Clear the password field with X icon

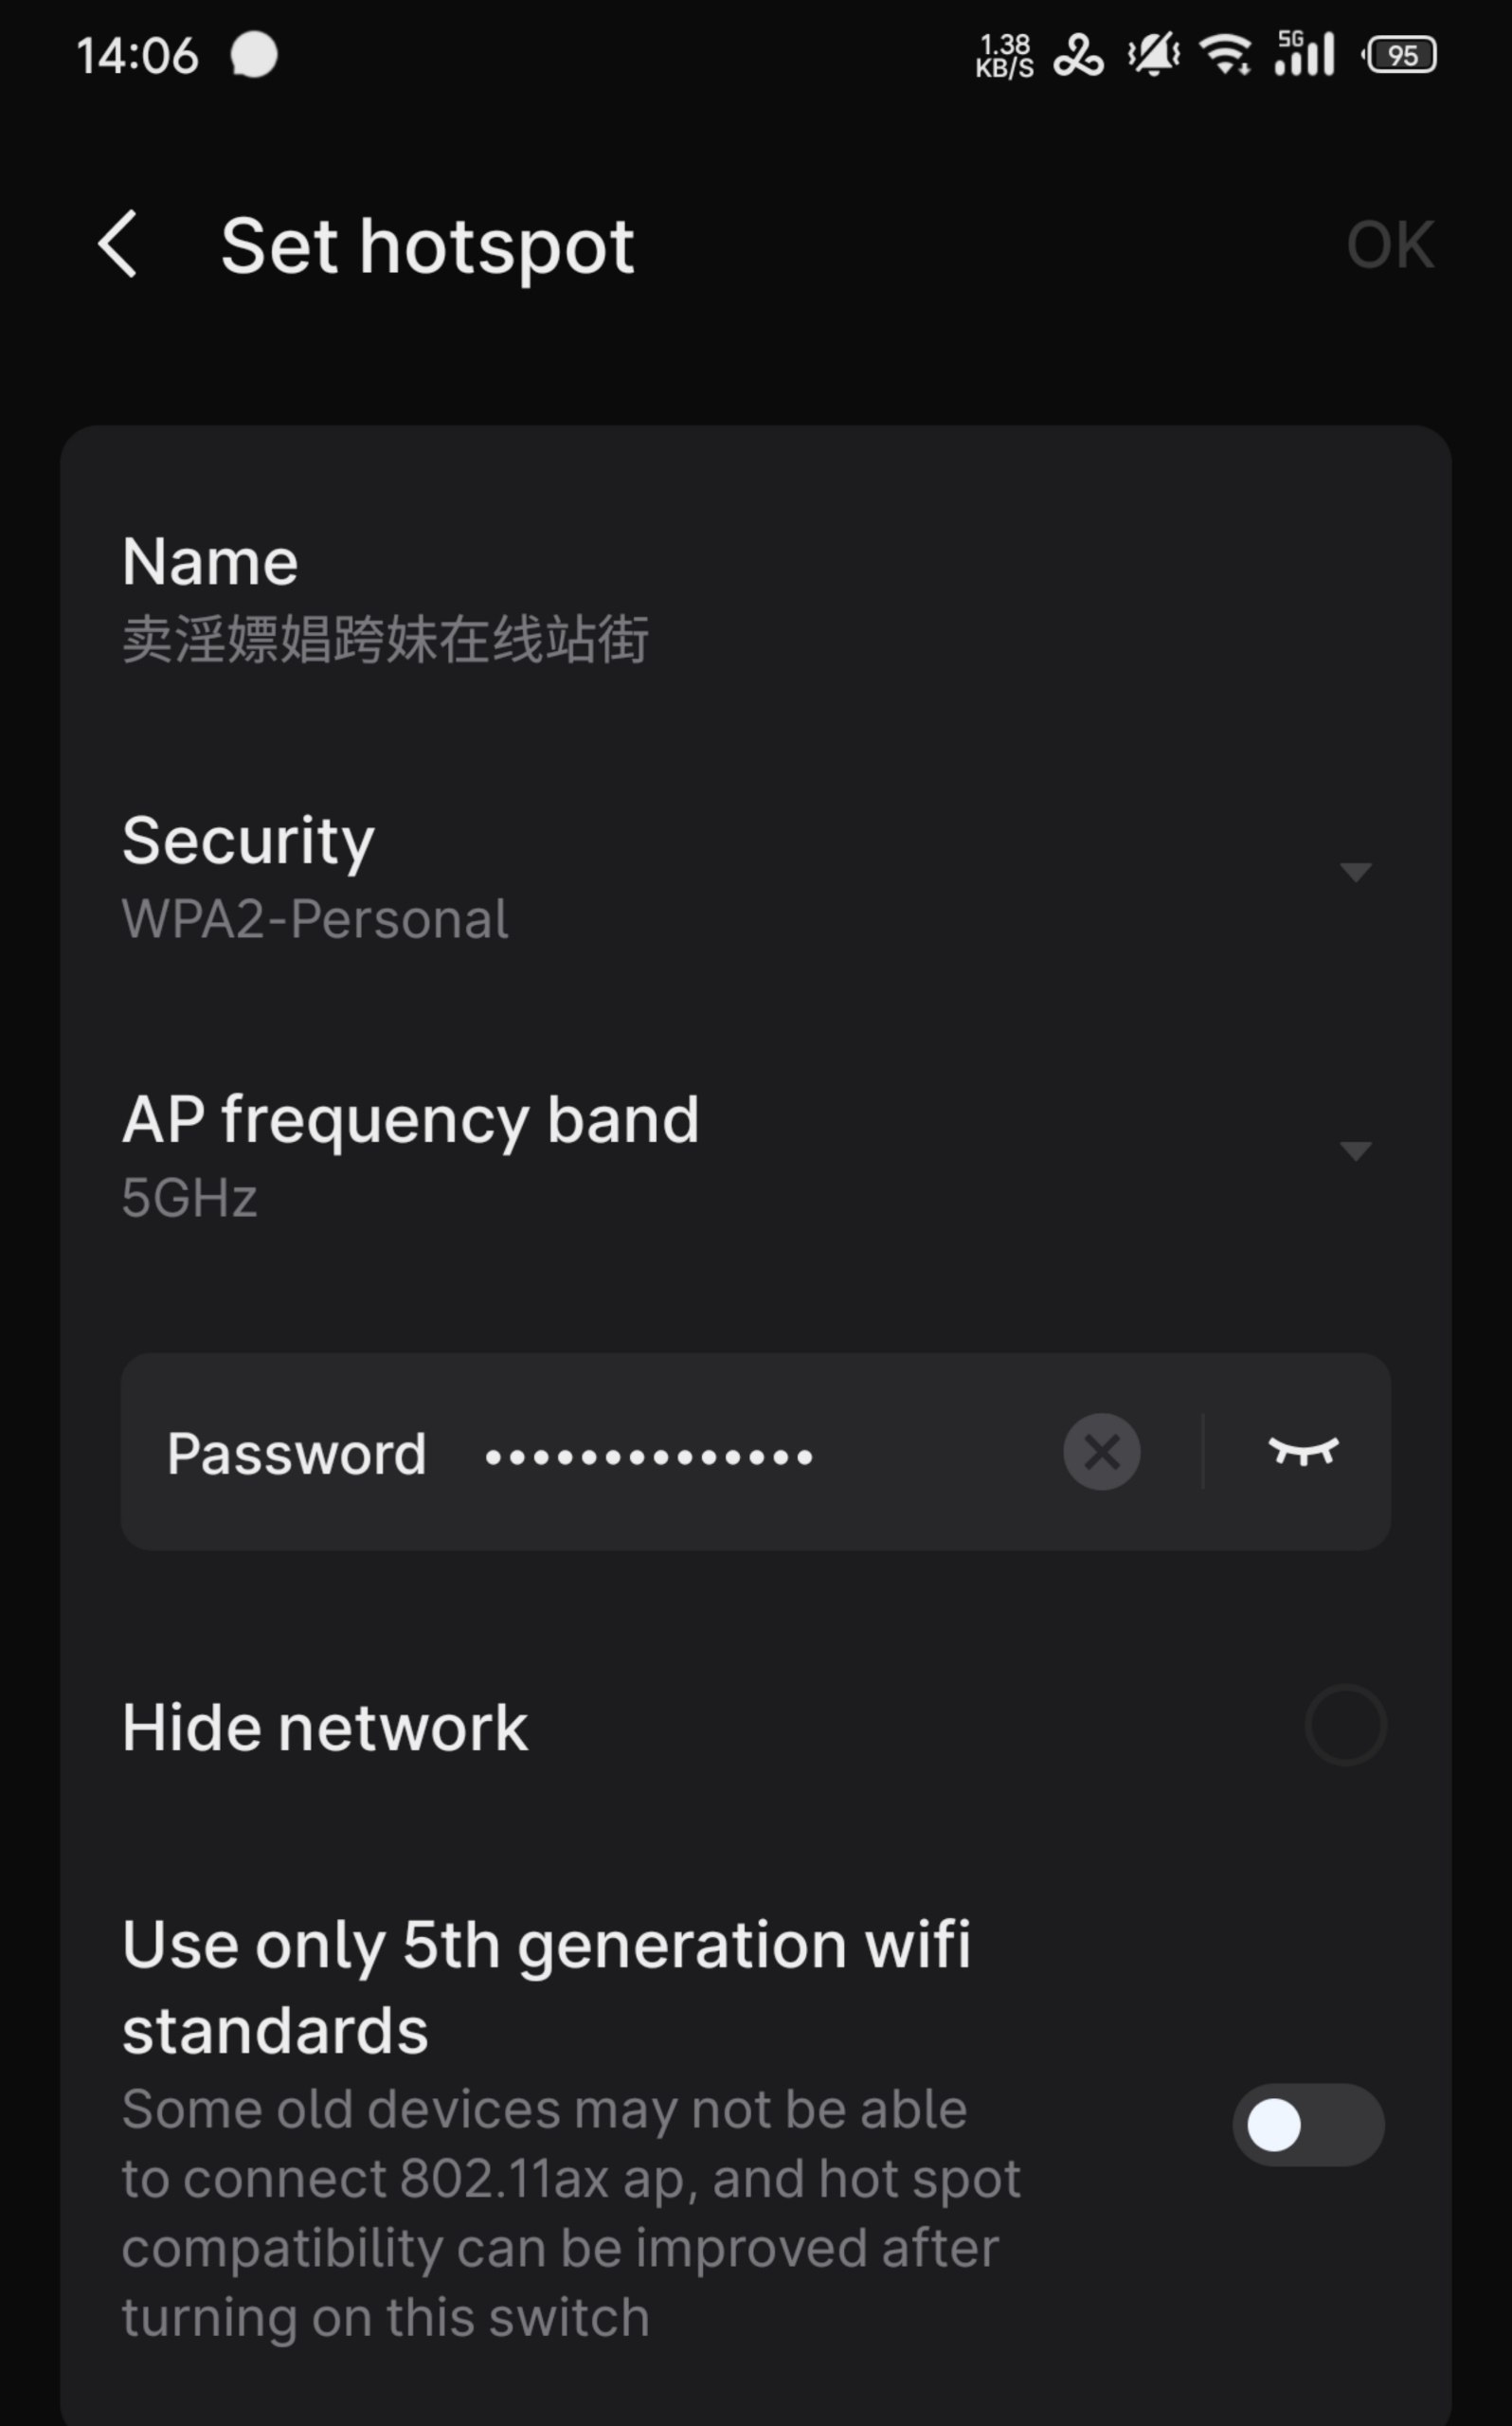tap(1101, 1452)
